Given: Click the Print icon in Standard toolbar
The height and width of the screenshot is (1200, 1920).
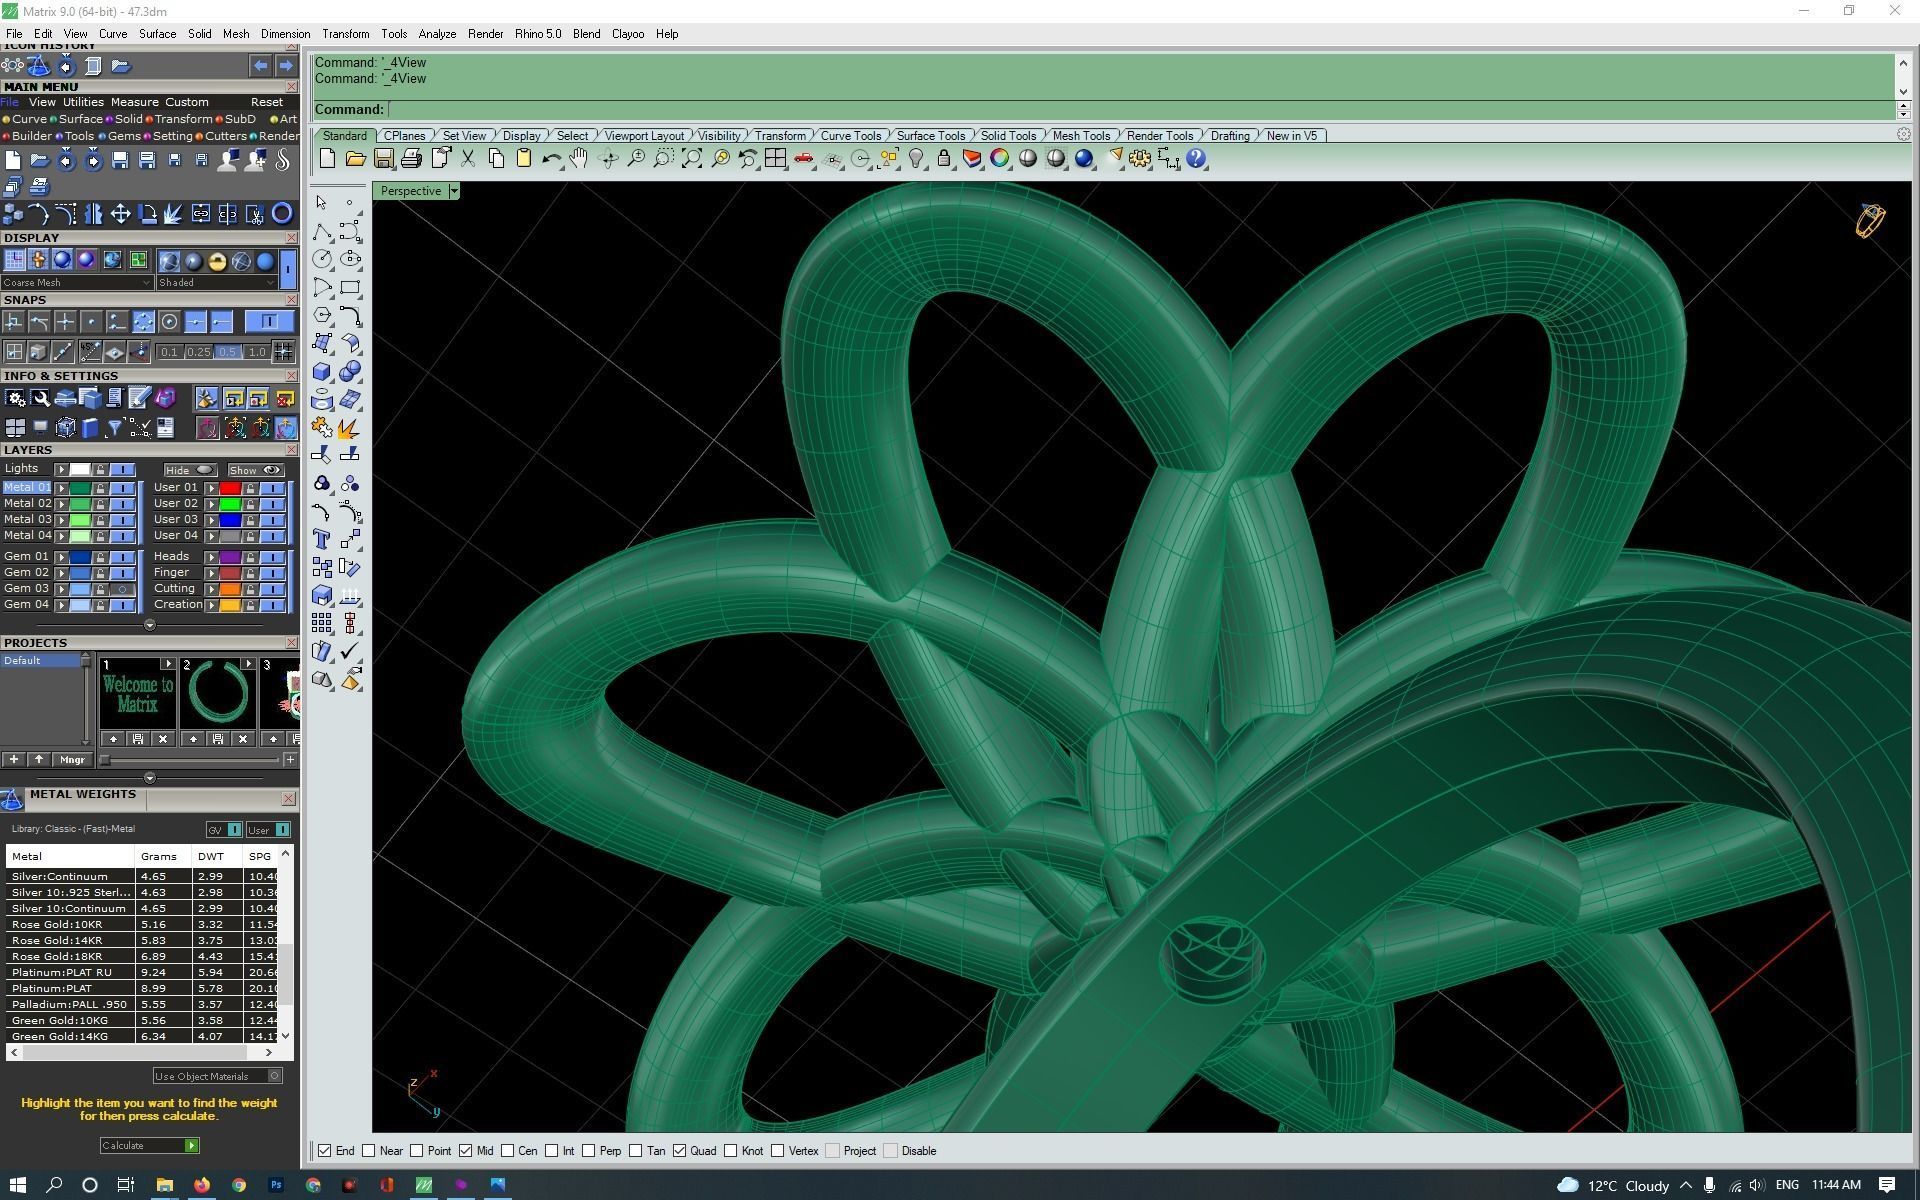Looking at the screenshot, I should pos(411,159).
